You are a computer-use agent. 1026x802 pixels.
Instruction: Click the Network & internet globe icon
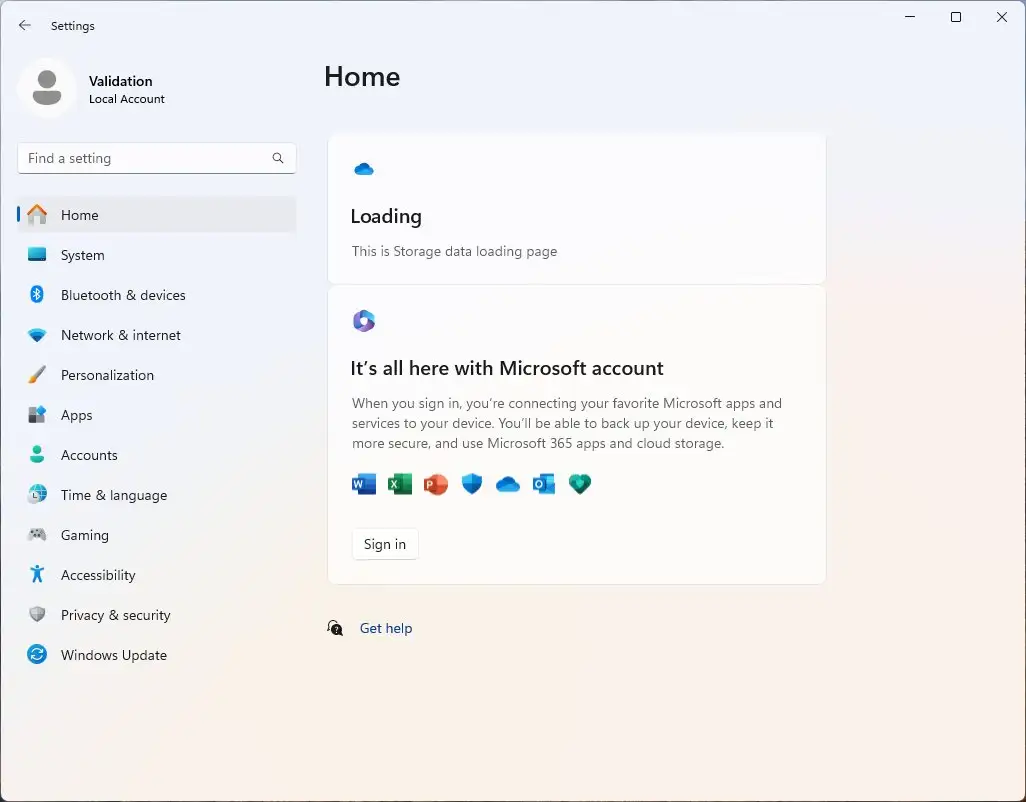[x=36, y=335]
